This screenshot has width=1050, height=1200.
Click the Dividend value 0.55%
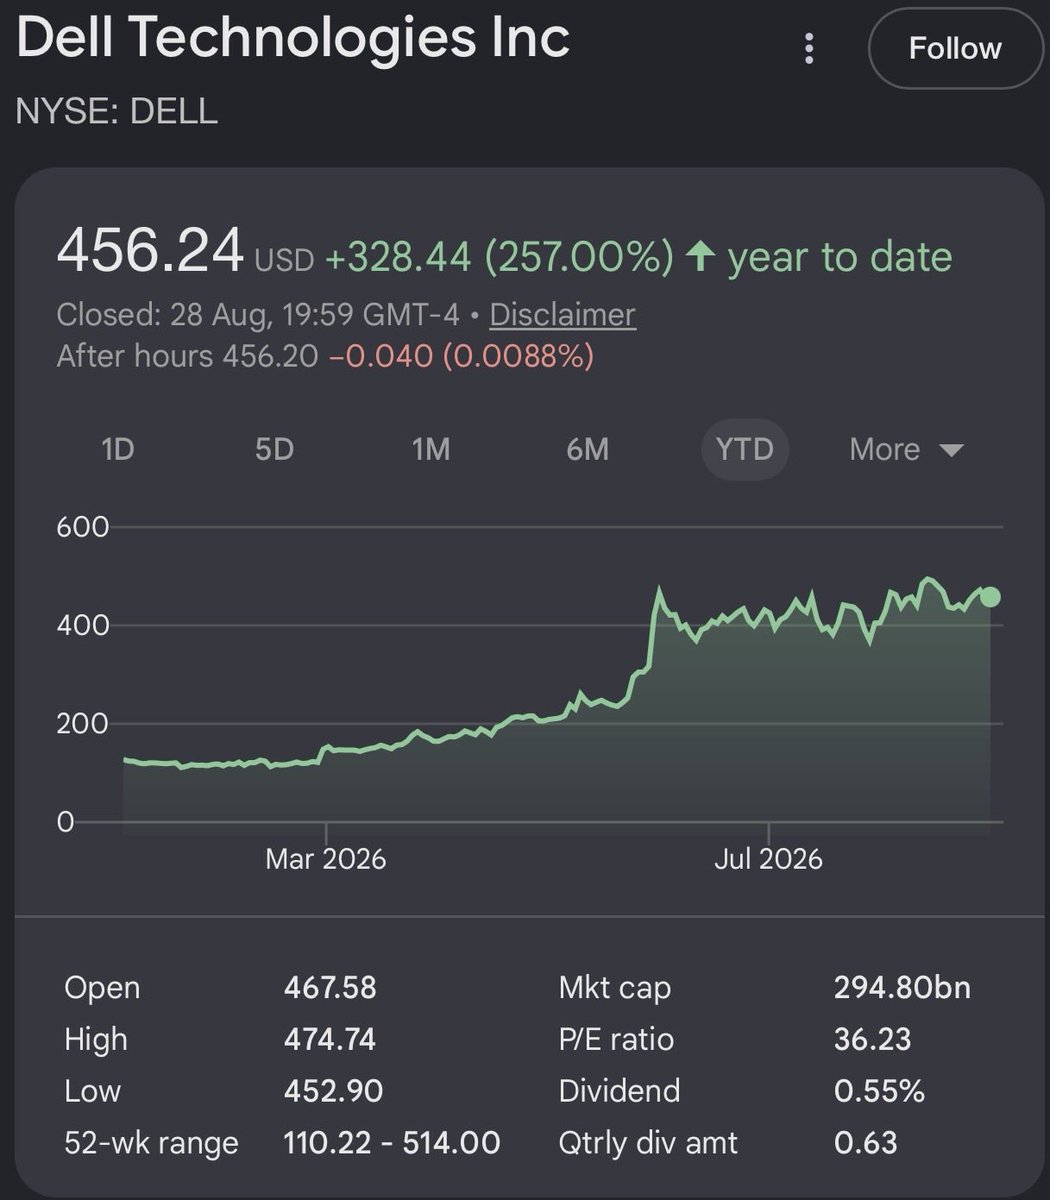click(x=879, y=1091)
